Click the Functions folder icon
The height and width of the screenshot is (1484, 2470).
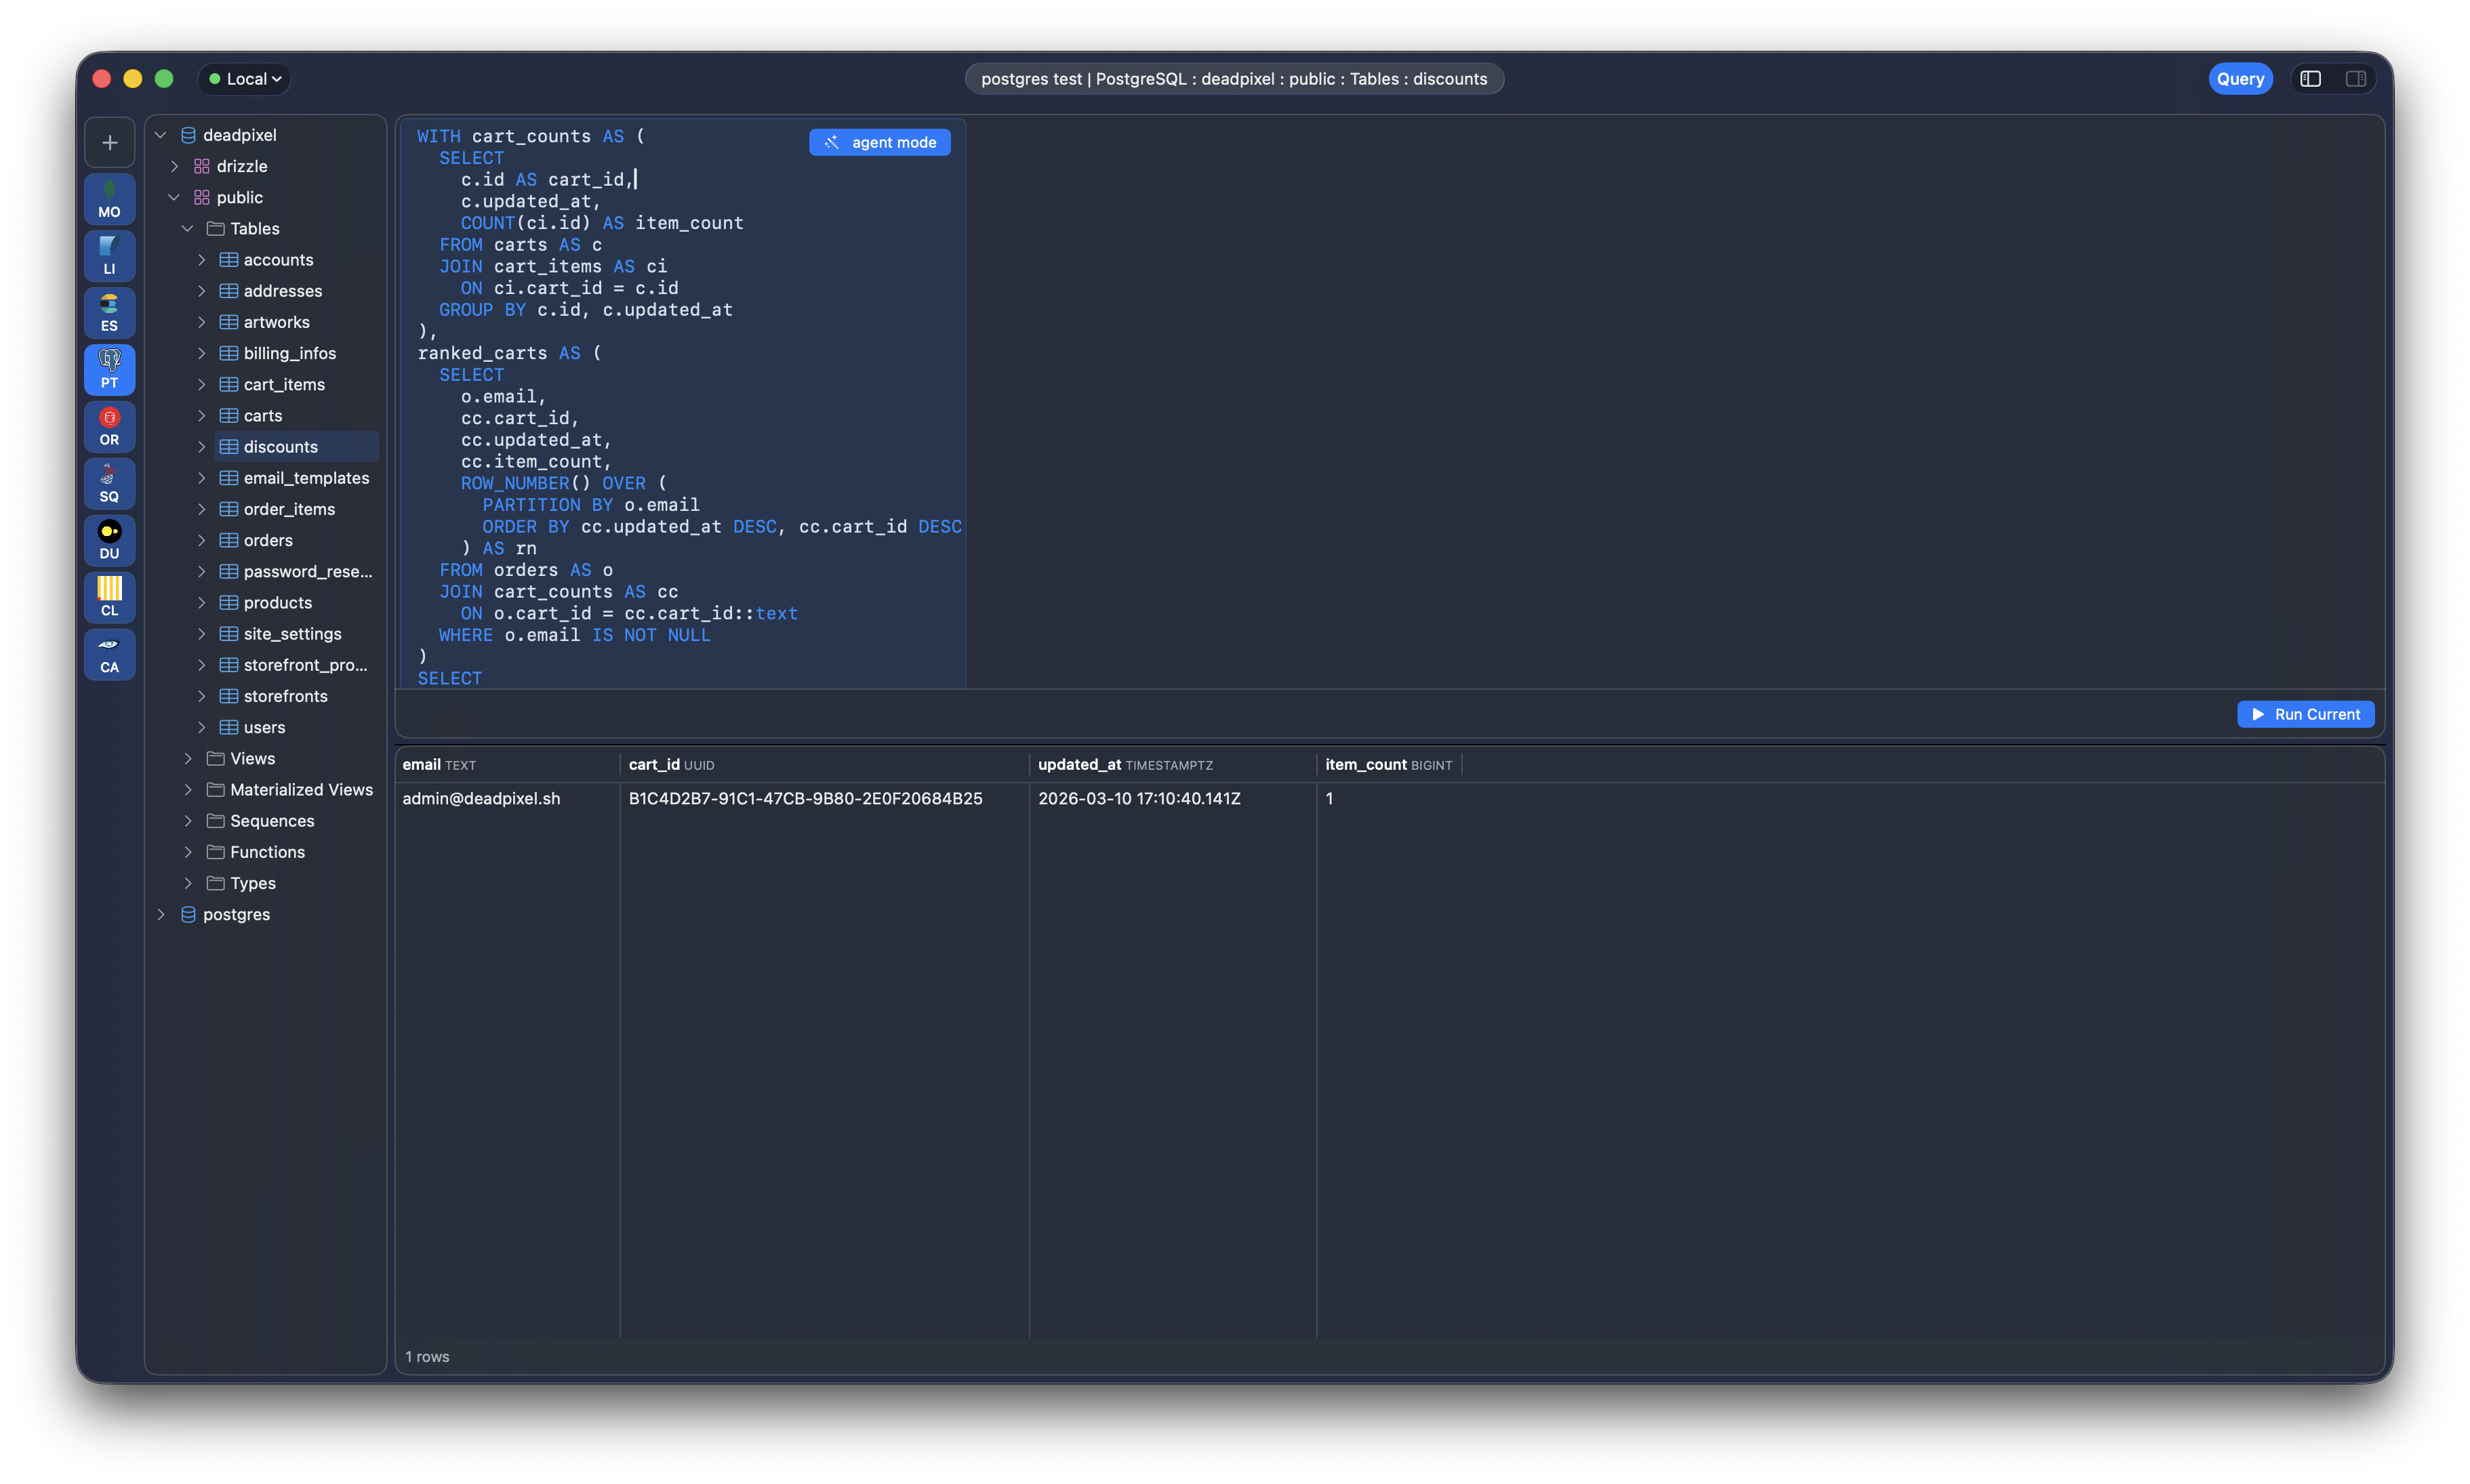[215, 852]
